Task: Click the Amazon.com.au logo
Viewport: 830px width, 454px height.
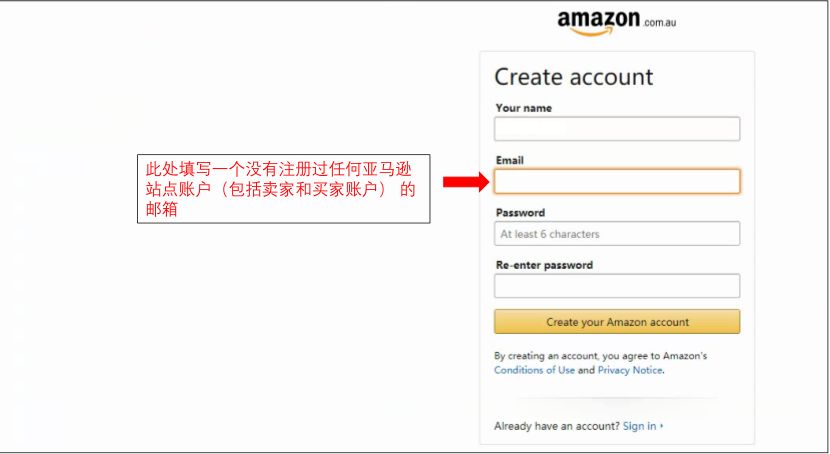Action: point(617,23)
